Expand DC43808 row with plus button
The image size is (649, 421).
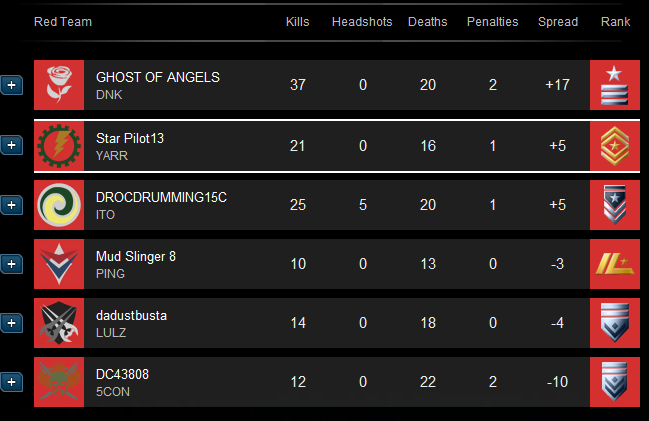[x=11, y=382]
